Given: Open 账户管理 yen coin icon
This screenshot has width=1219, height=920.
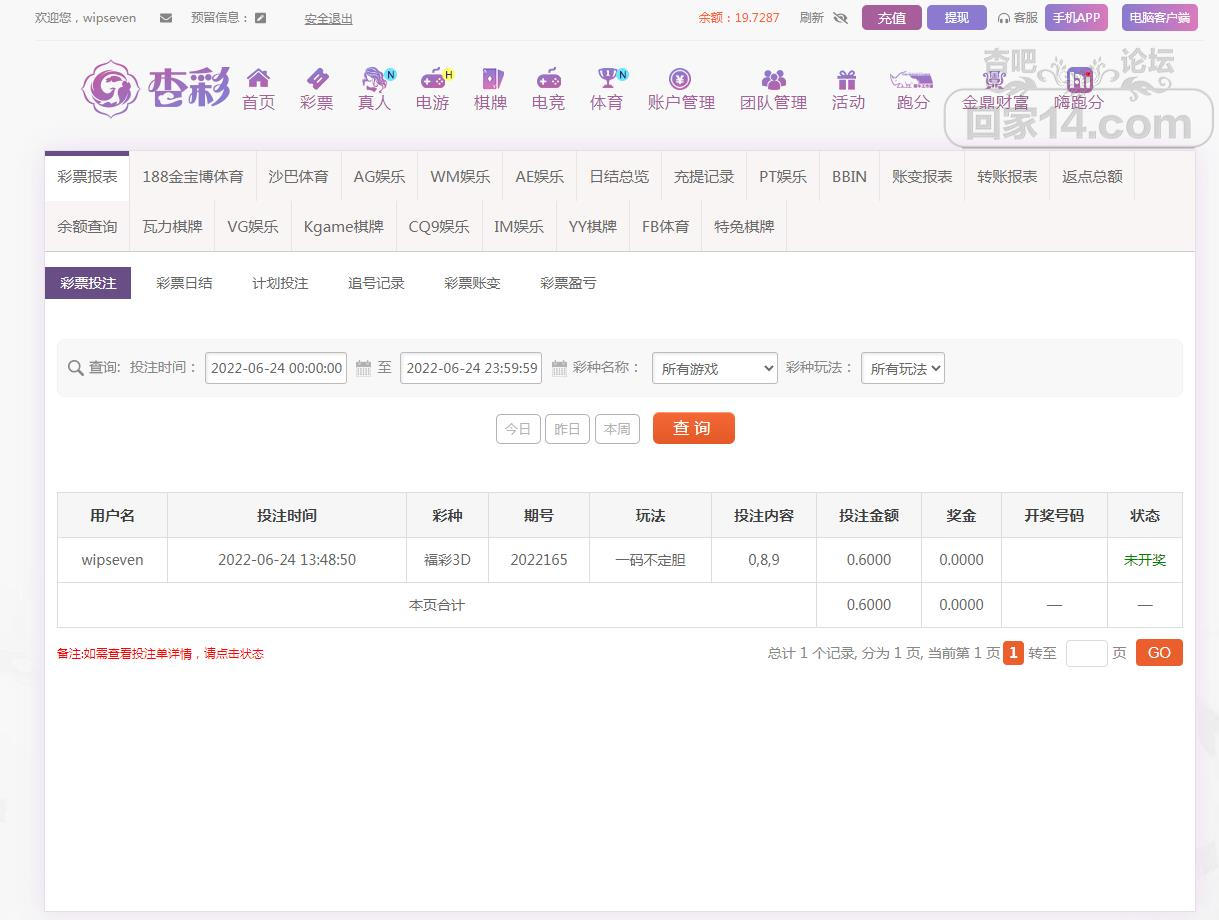Looking at the screenshot, I should click(680, 79).
